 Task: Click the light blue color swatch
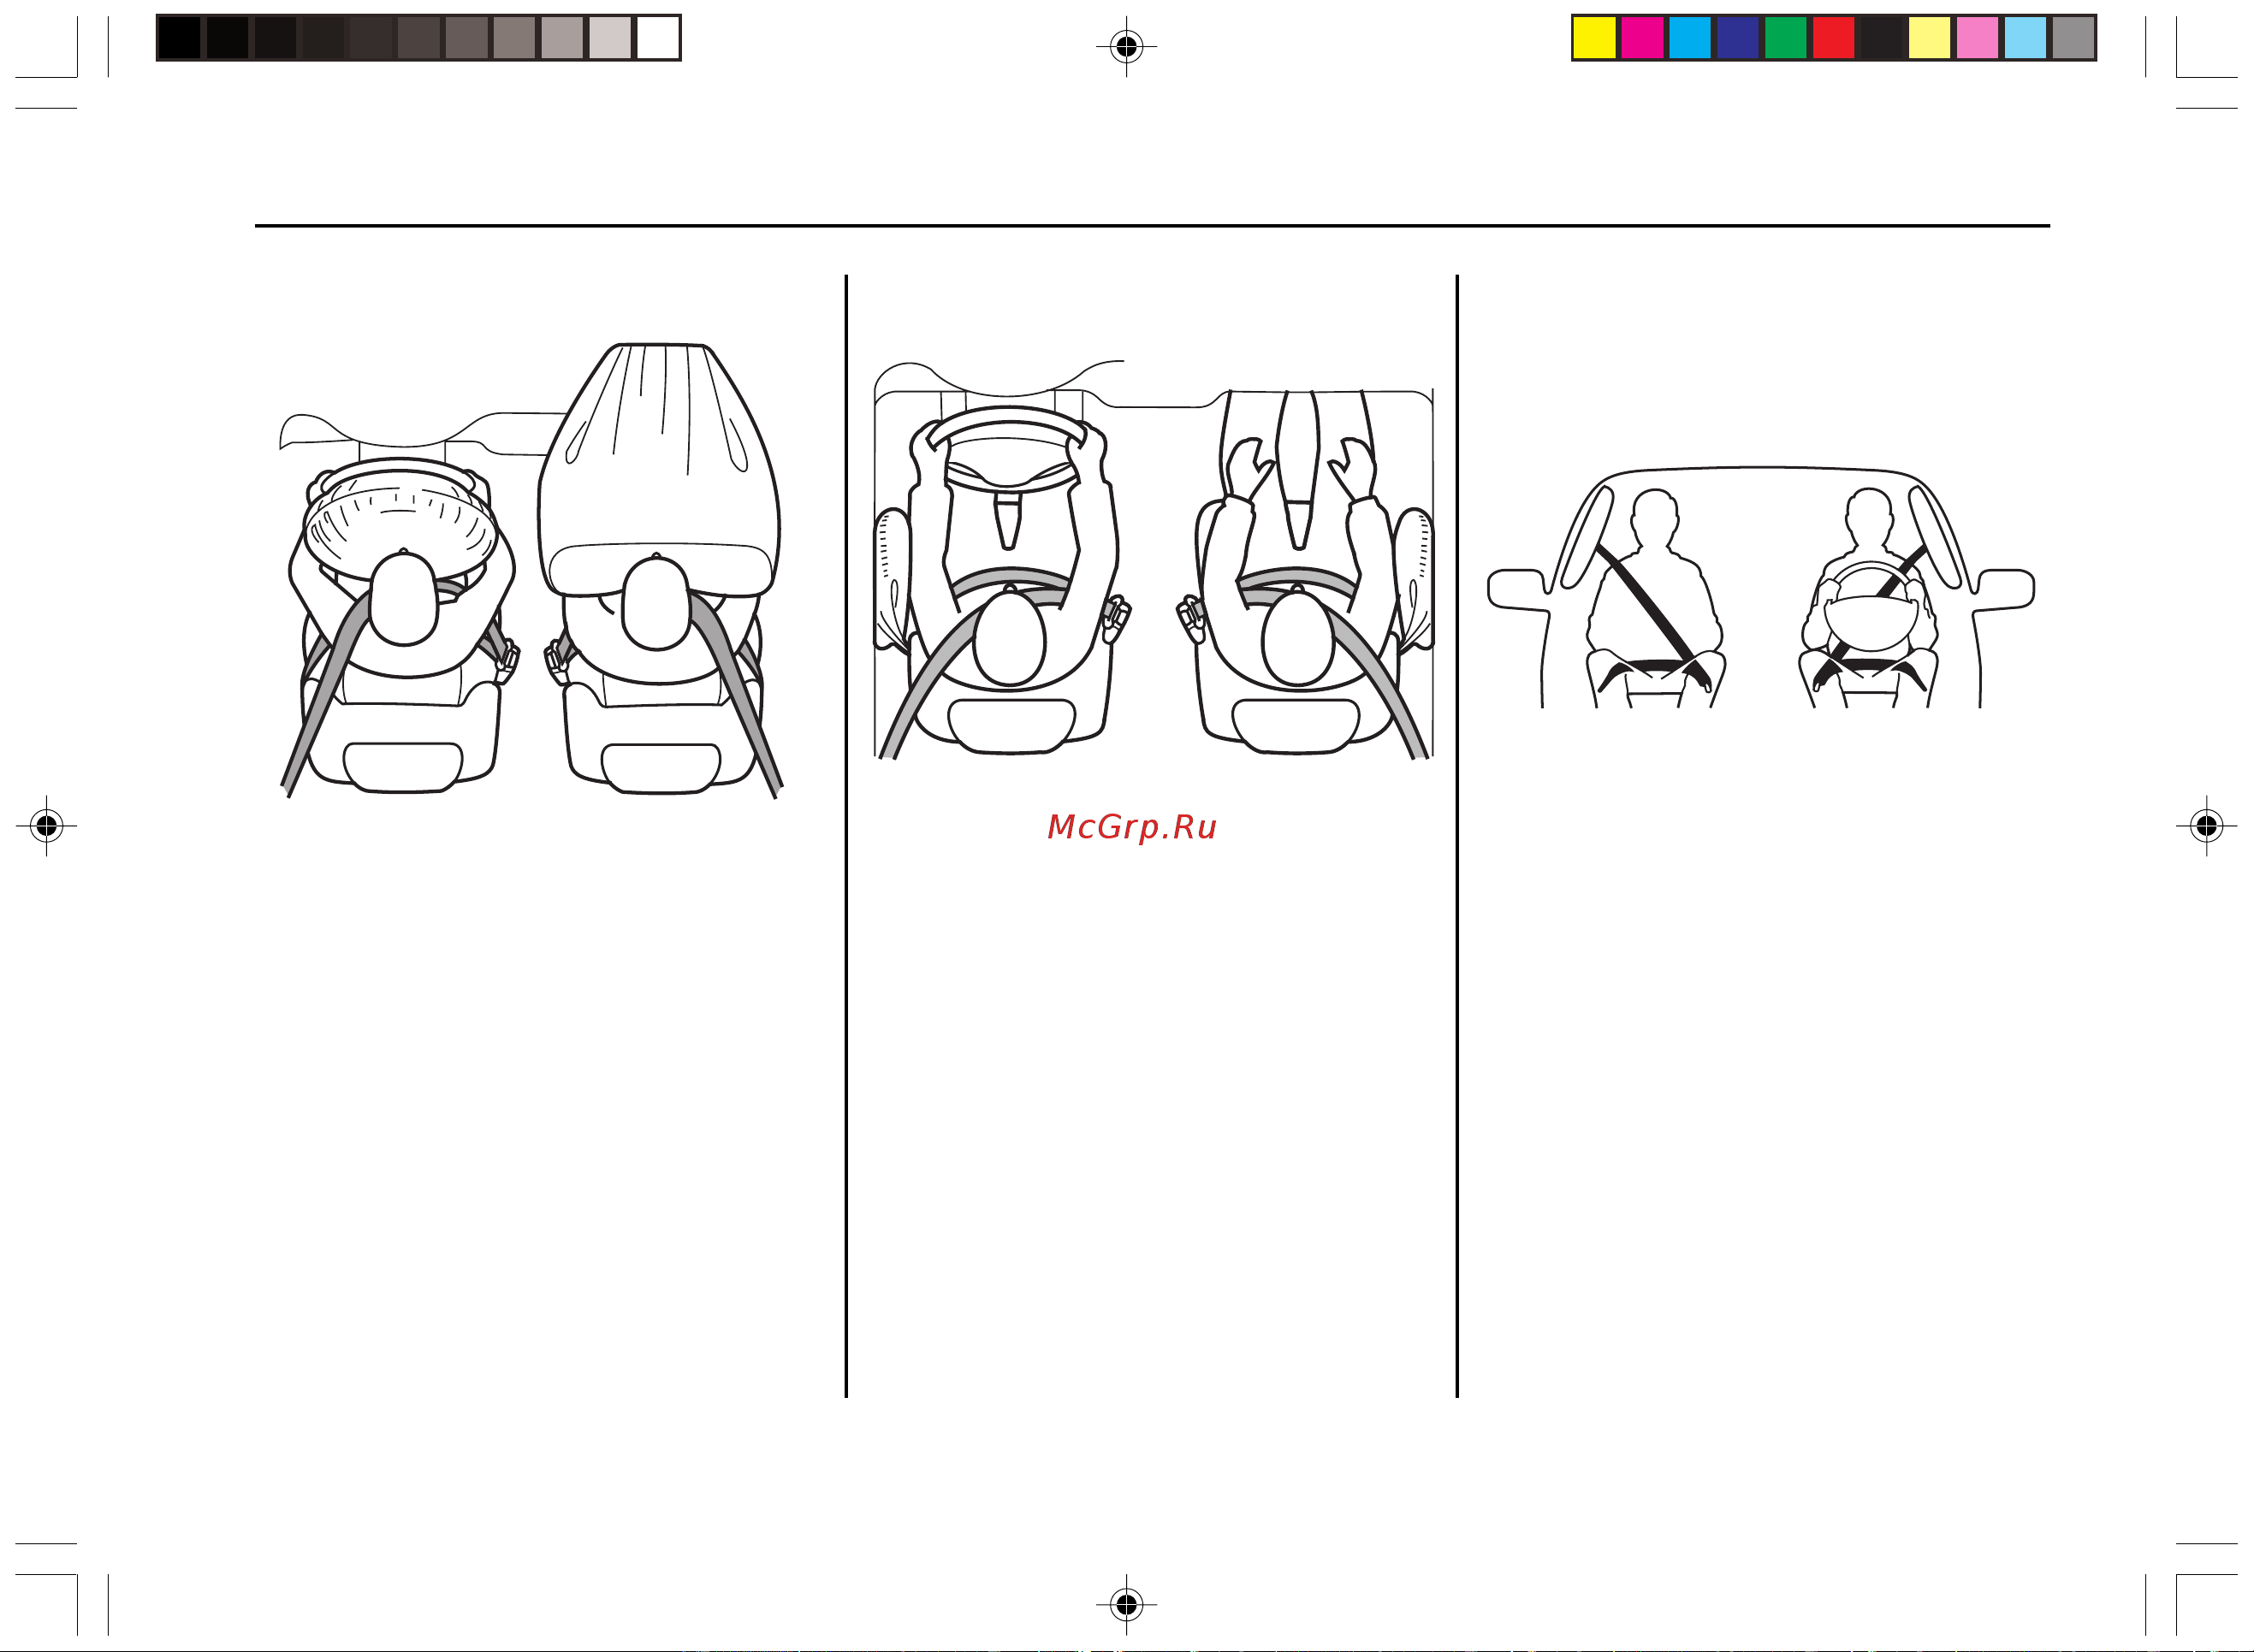(2026, 38)
